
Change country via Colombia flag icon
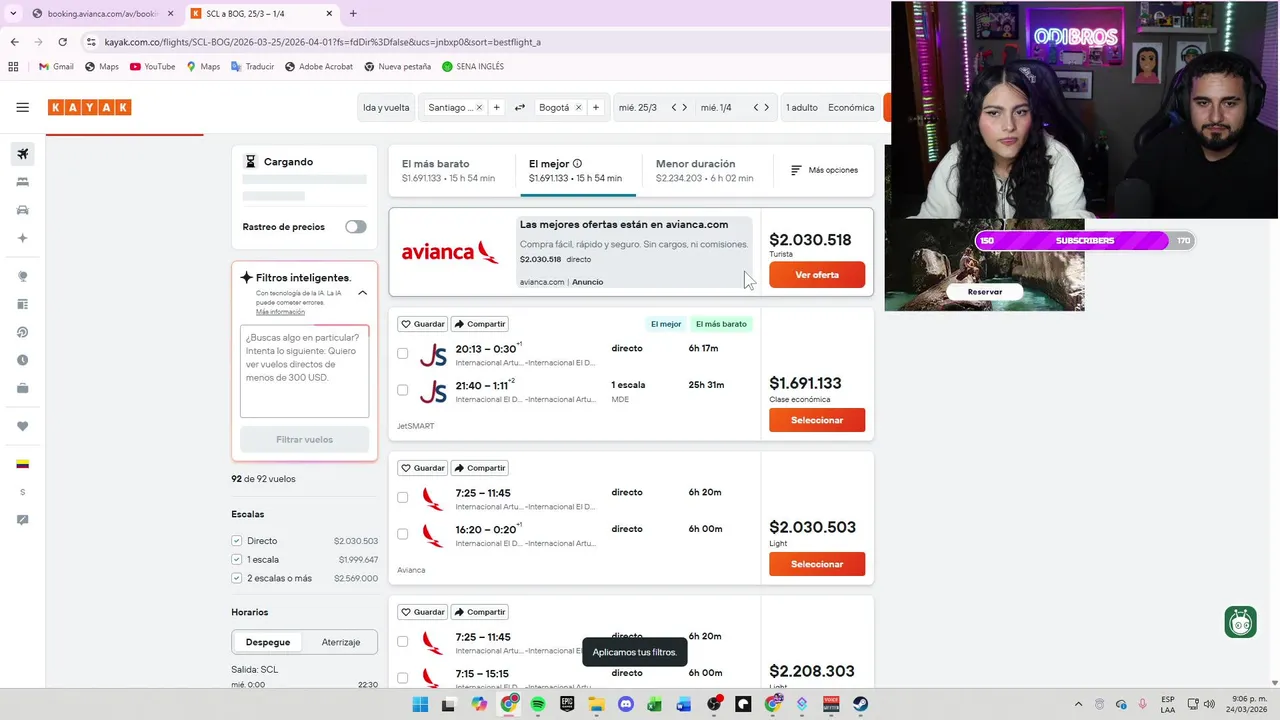pos(22,464)
